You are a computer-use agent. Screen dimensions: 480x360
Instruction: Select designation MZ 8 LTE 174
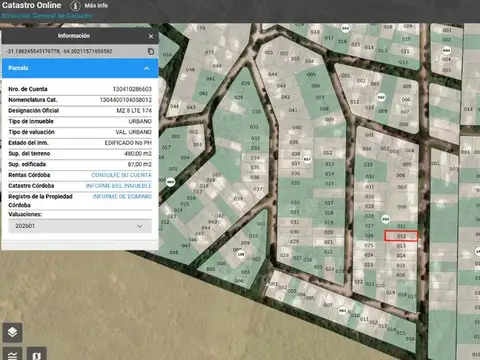coord(134,110)
